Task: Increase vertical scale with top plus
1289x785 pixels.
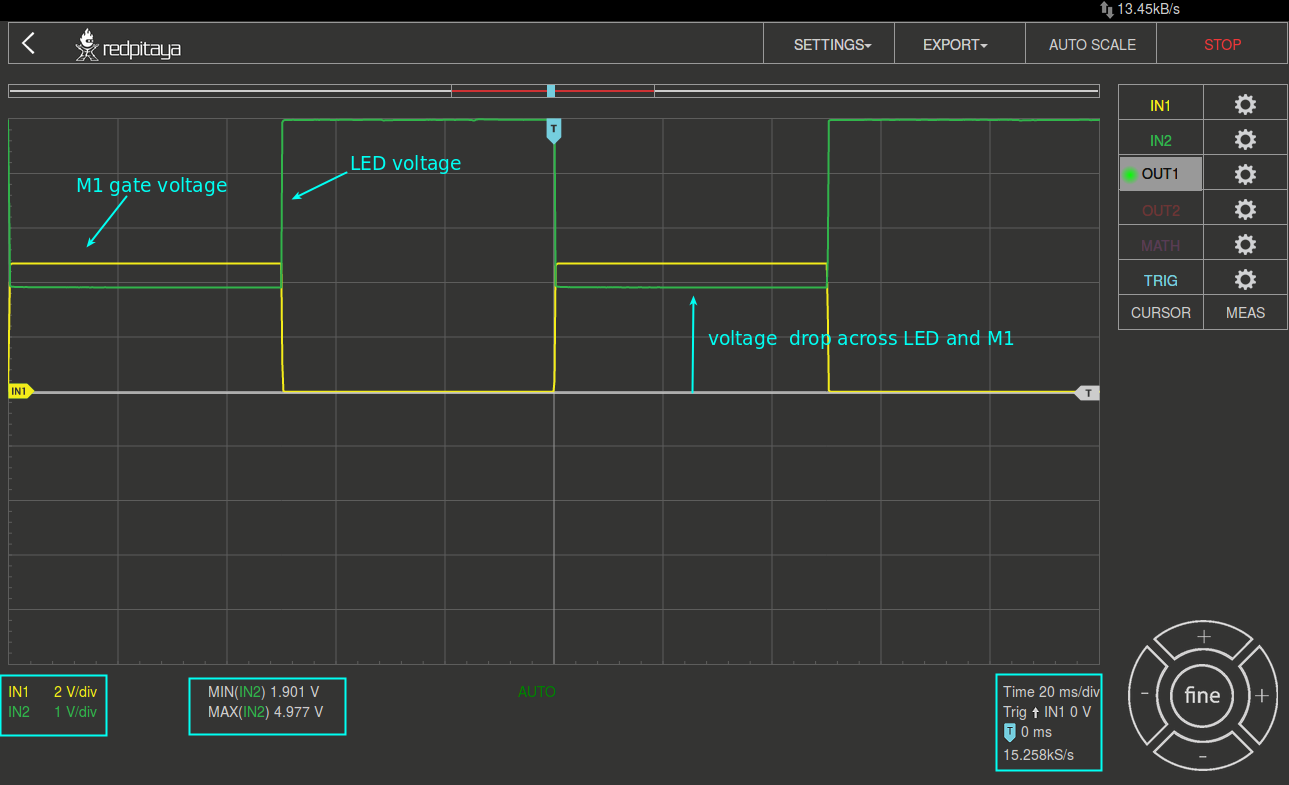Action: (x=1203, y=637)
